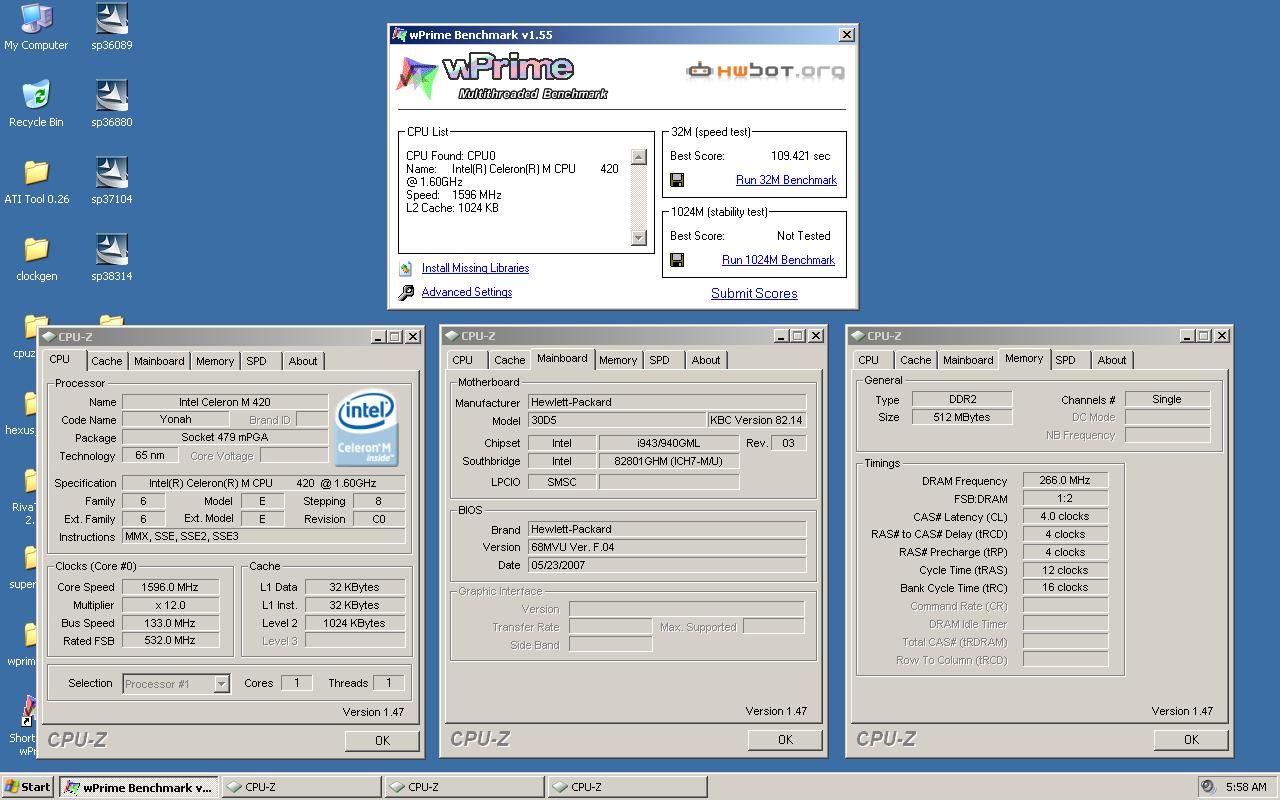Image resolution: width=1280 pixels, height=800 pixels.
Task: Switch to CPU tab in right CPU-Z
Action: pos(868,360)
